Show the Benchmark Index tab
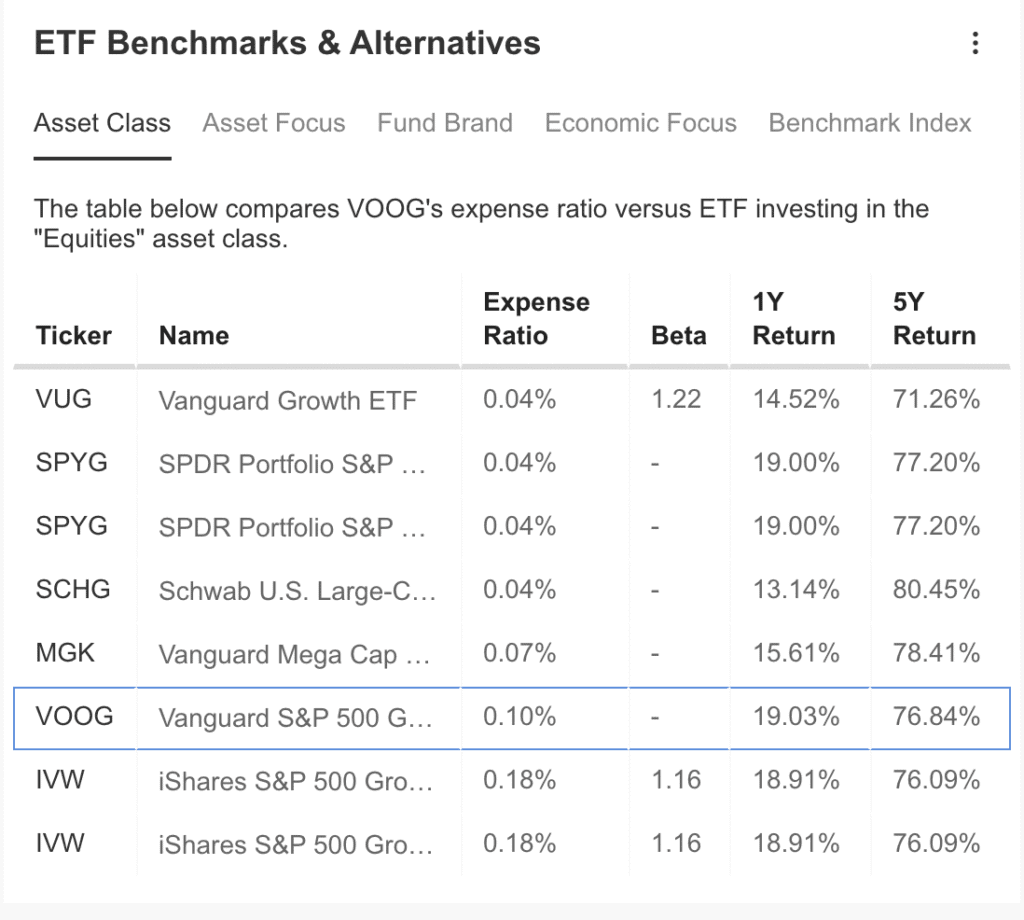1024x920 pixels. click(870, 123)
